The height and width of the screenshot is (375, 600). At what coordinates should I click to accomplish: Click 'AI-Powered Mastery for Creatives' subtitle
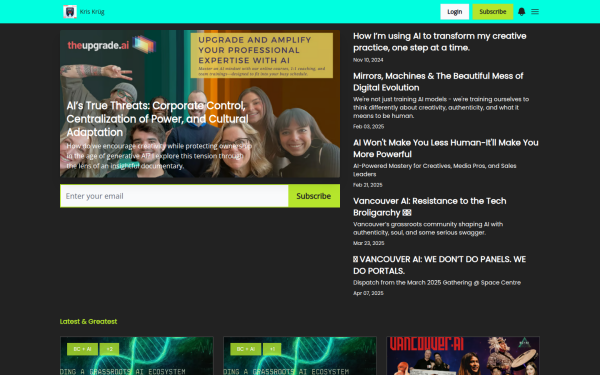pos(434,170)
